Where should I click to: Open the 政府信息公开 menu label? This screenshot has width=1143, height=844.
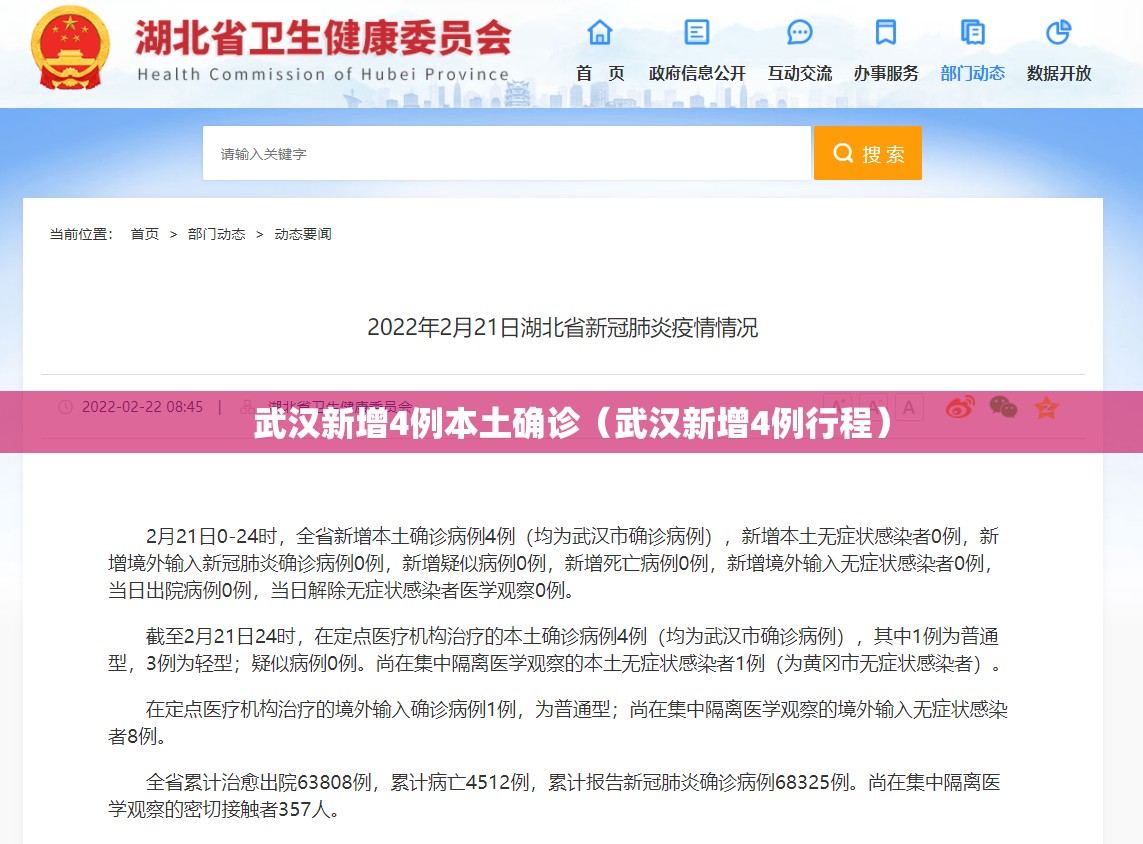pos(697,74)
